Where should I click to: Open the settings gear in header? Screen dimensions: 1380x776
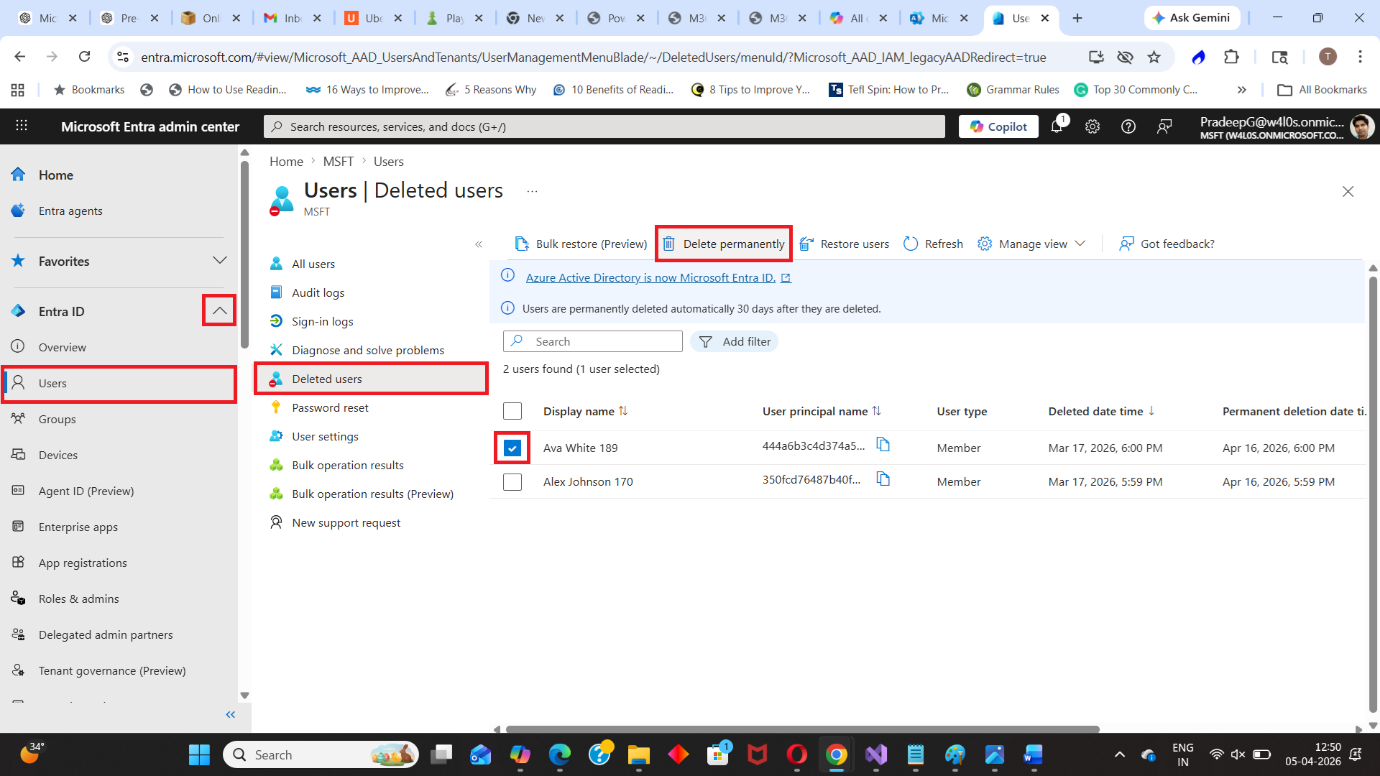pos(1093,127)
